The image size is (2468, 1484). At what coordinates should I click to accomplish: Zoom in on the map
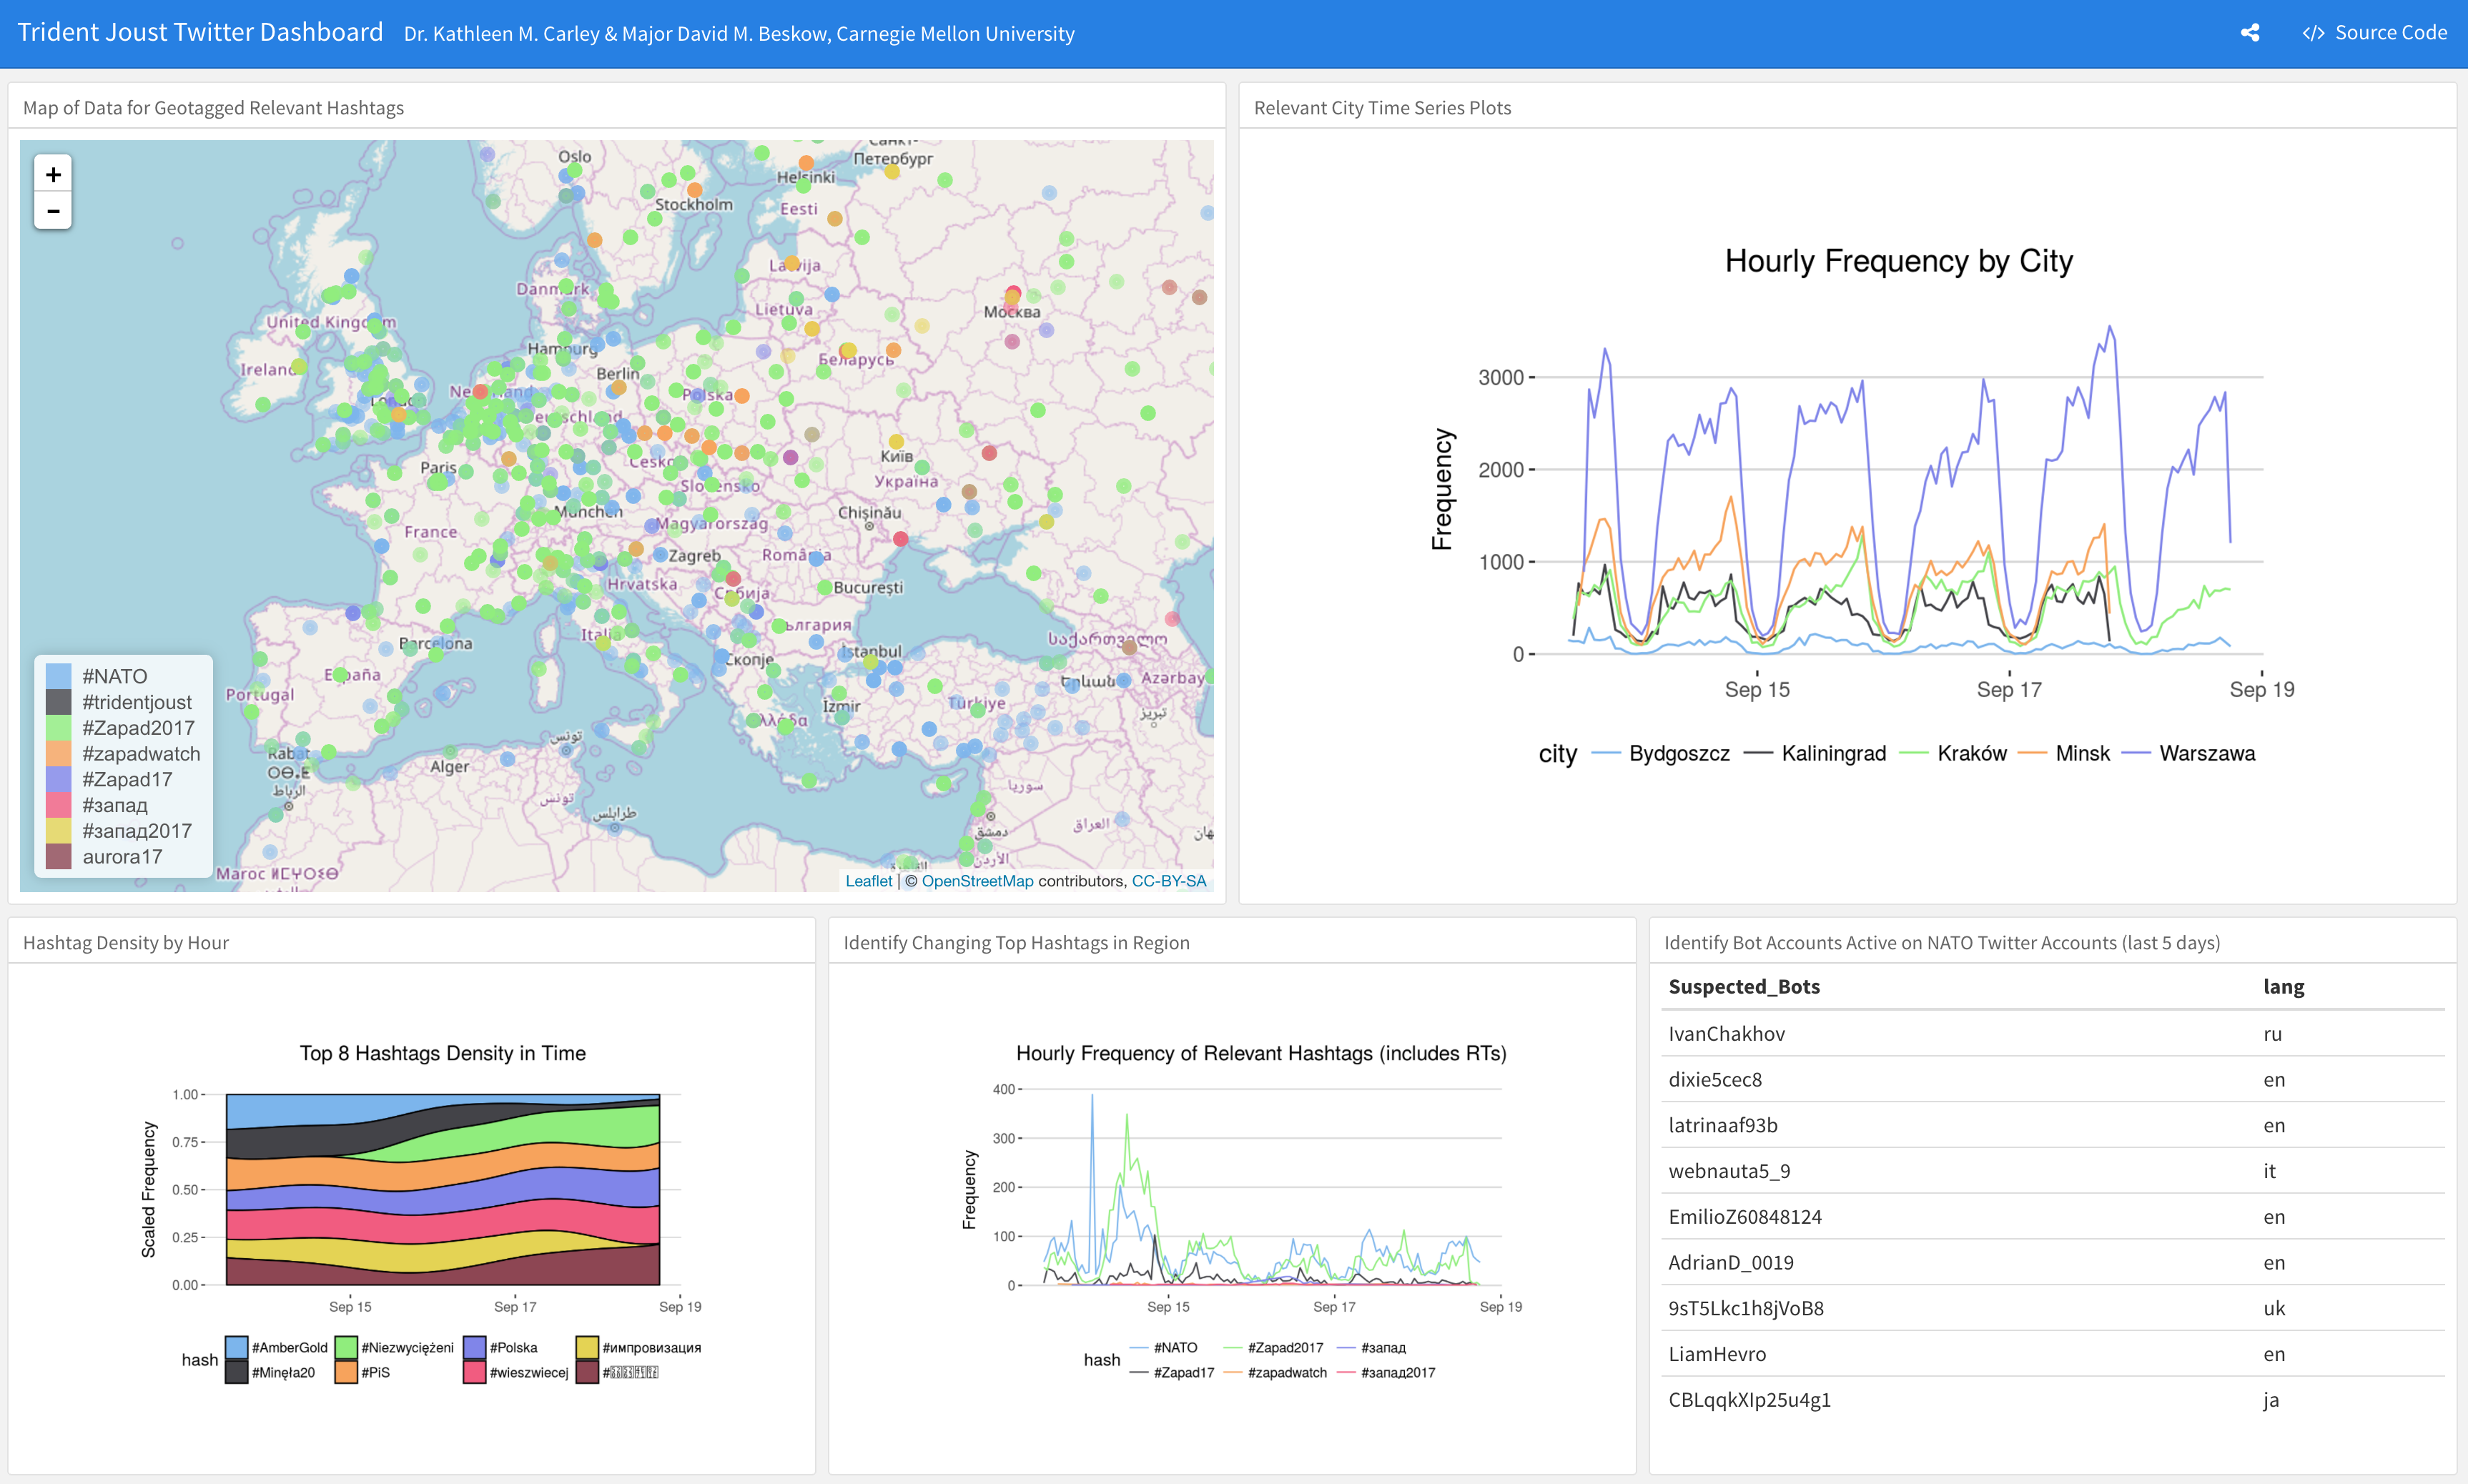pos(53,174)
